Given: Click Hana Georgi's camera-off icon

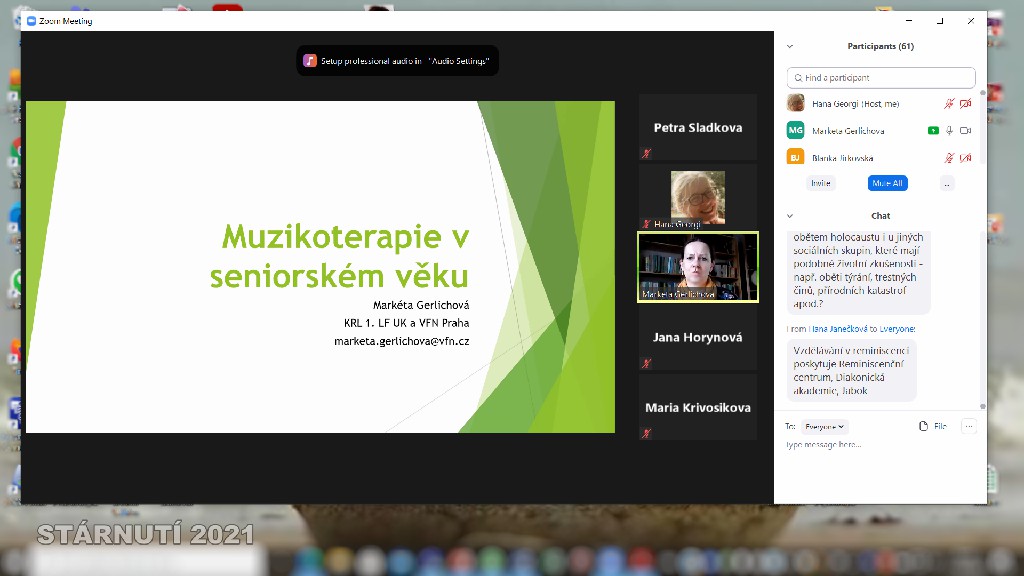Looking at the screenshot, I should point(965,103).
